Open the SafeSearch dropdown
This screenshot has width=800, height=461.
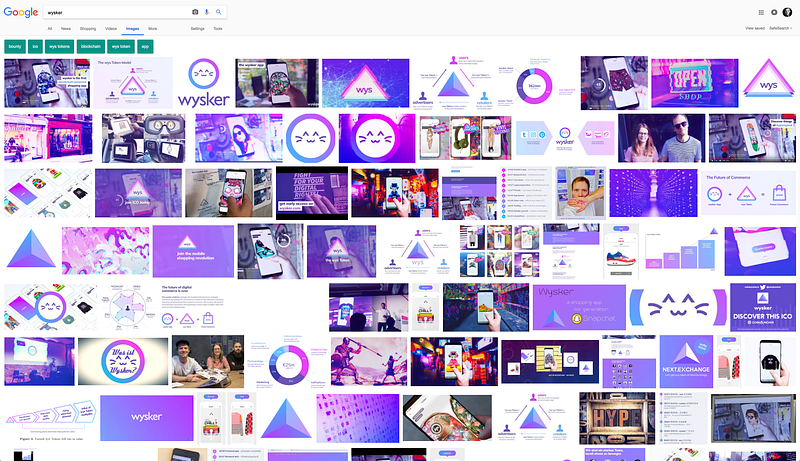click(781, 29)
